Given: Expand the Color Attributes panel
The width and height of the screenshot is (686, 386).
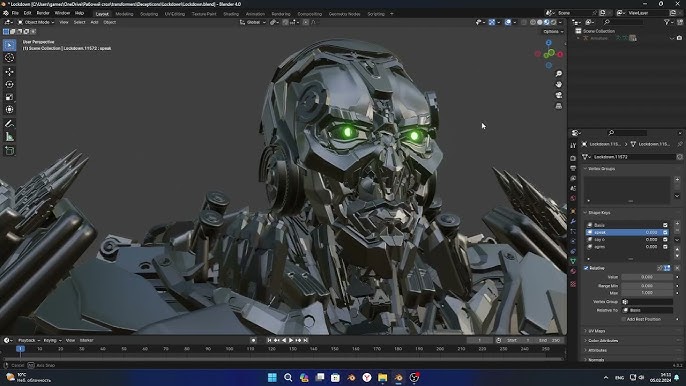Looking at the screenshot, I should pyautogui.click(x=603, y=340).
